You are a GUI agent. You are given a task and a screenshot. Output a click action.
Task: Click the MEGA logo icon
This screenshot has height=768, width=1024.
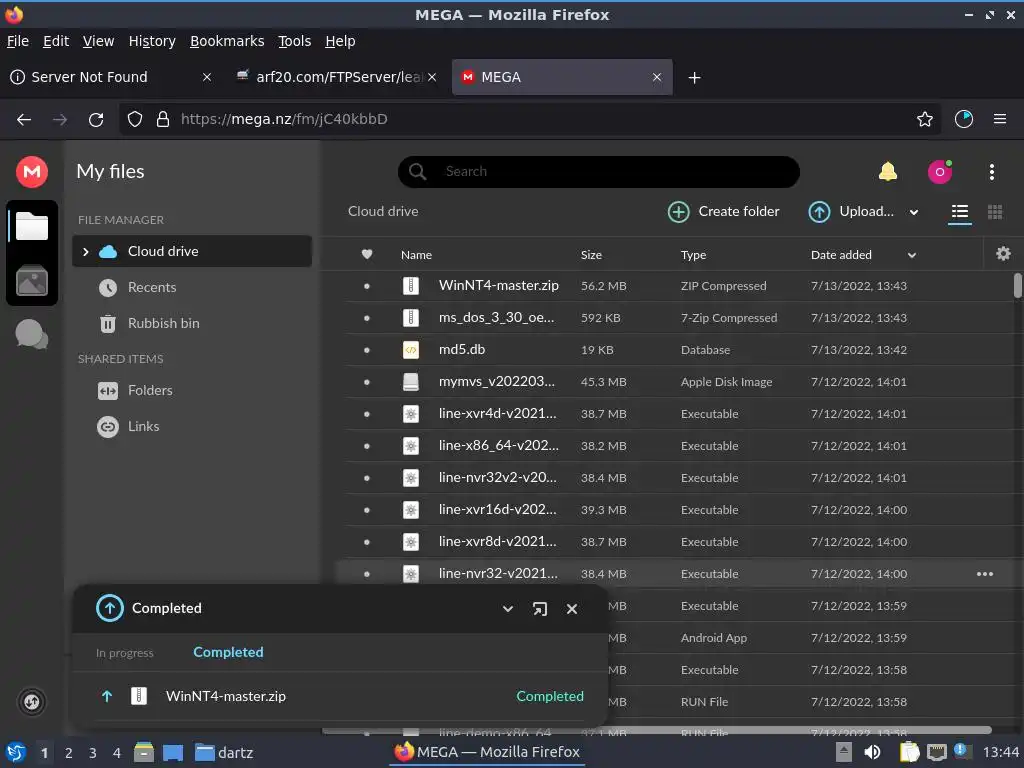[31, 172]
